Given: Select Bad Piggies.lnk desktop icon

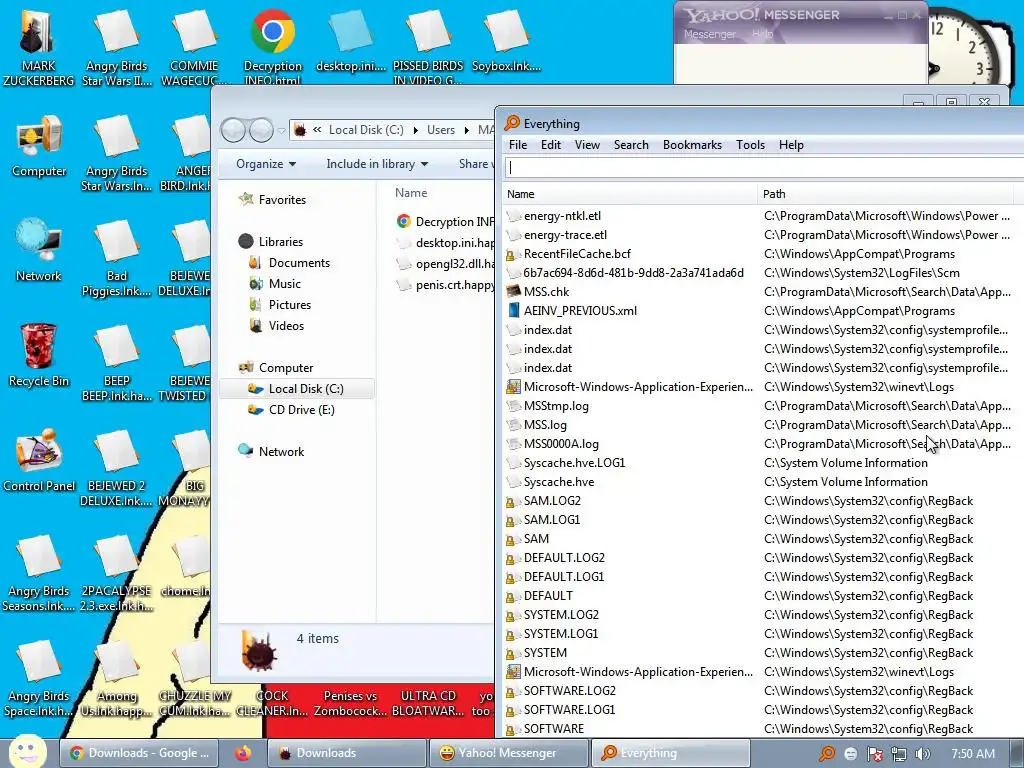Looking at the screenshot, I should pyautogui.click(x=117, y=258).
